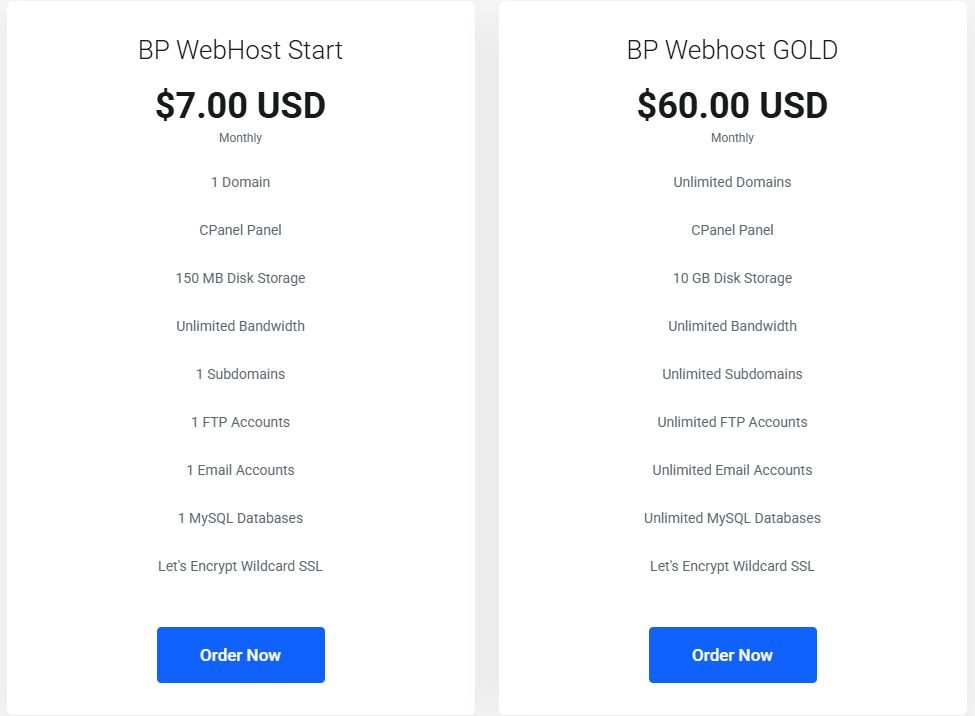975x716 pixels.
Task: Click Unlimited FTP Accounts line
Action: tap(732, 422)
